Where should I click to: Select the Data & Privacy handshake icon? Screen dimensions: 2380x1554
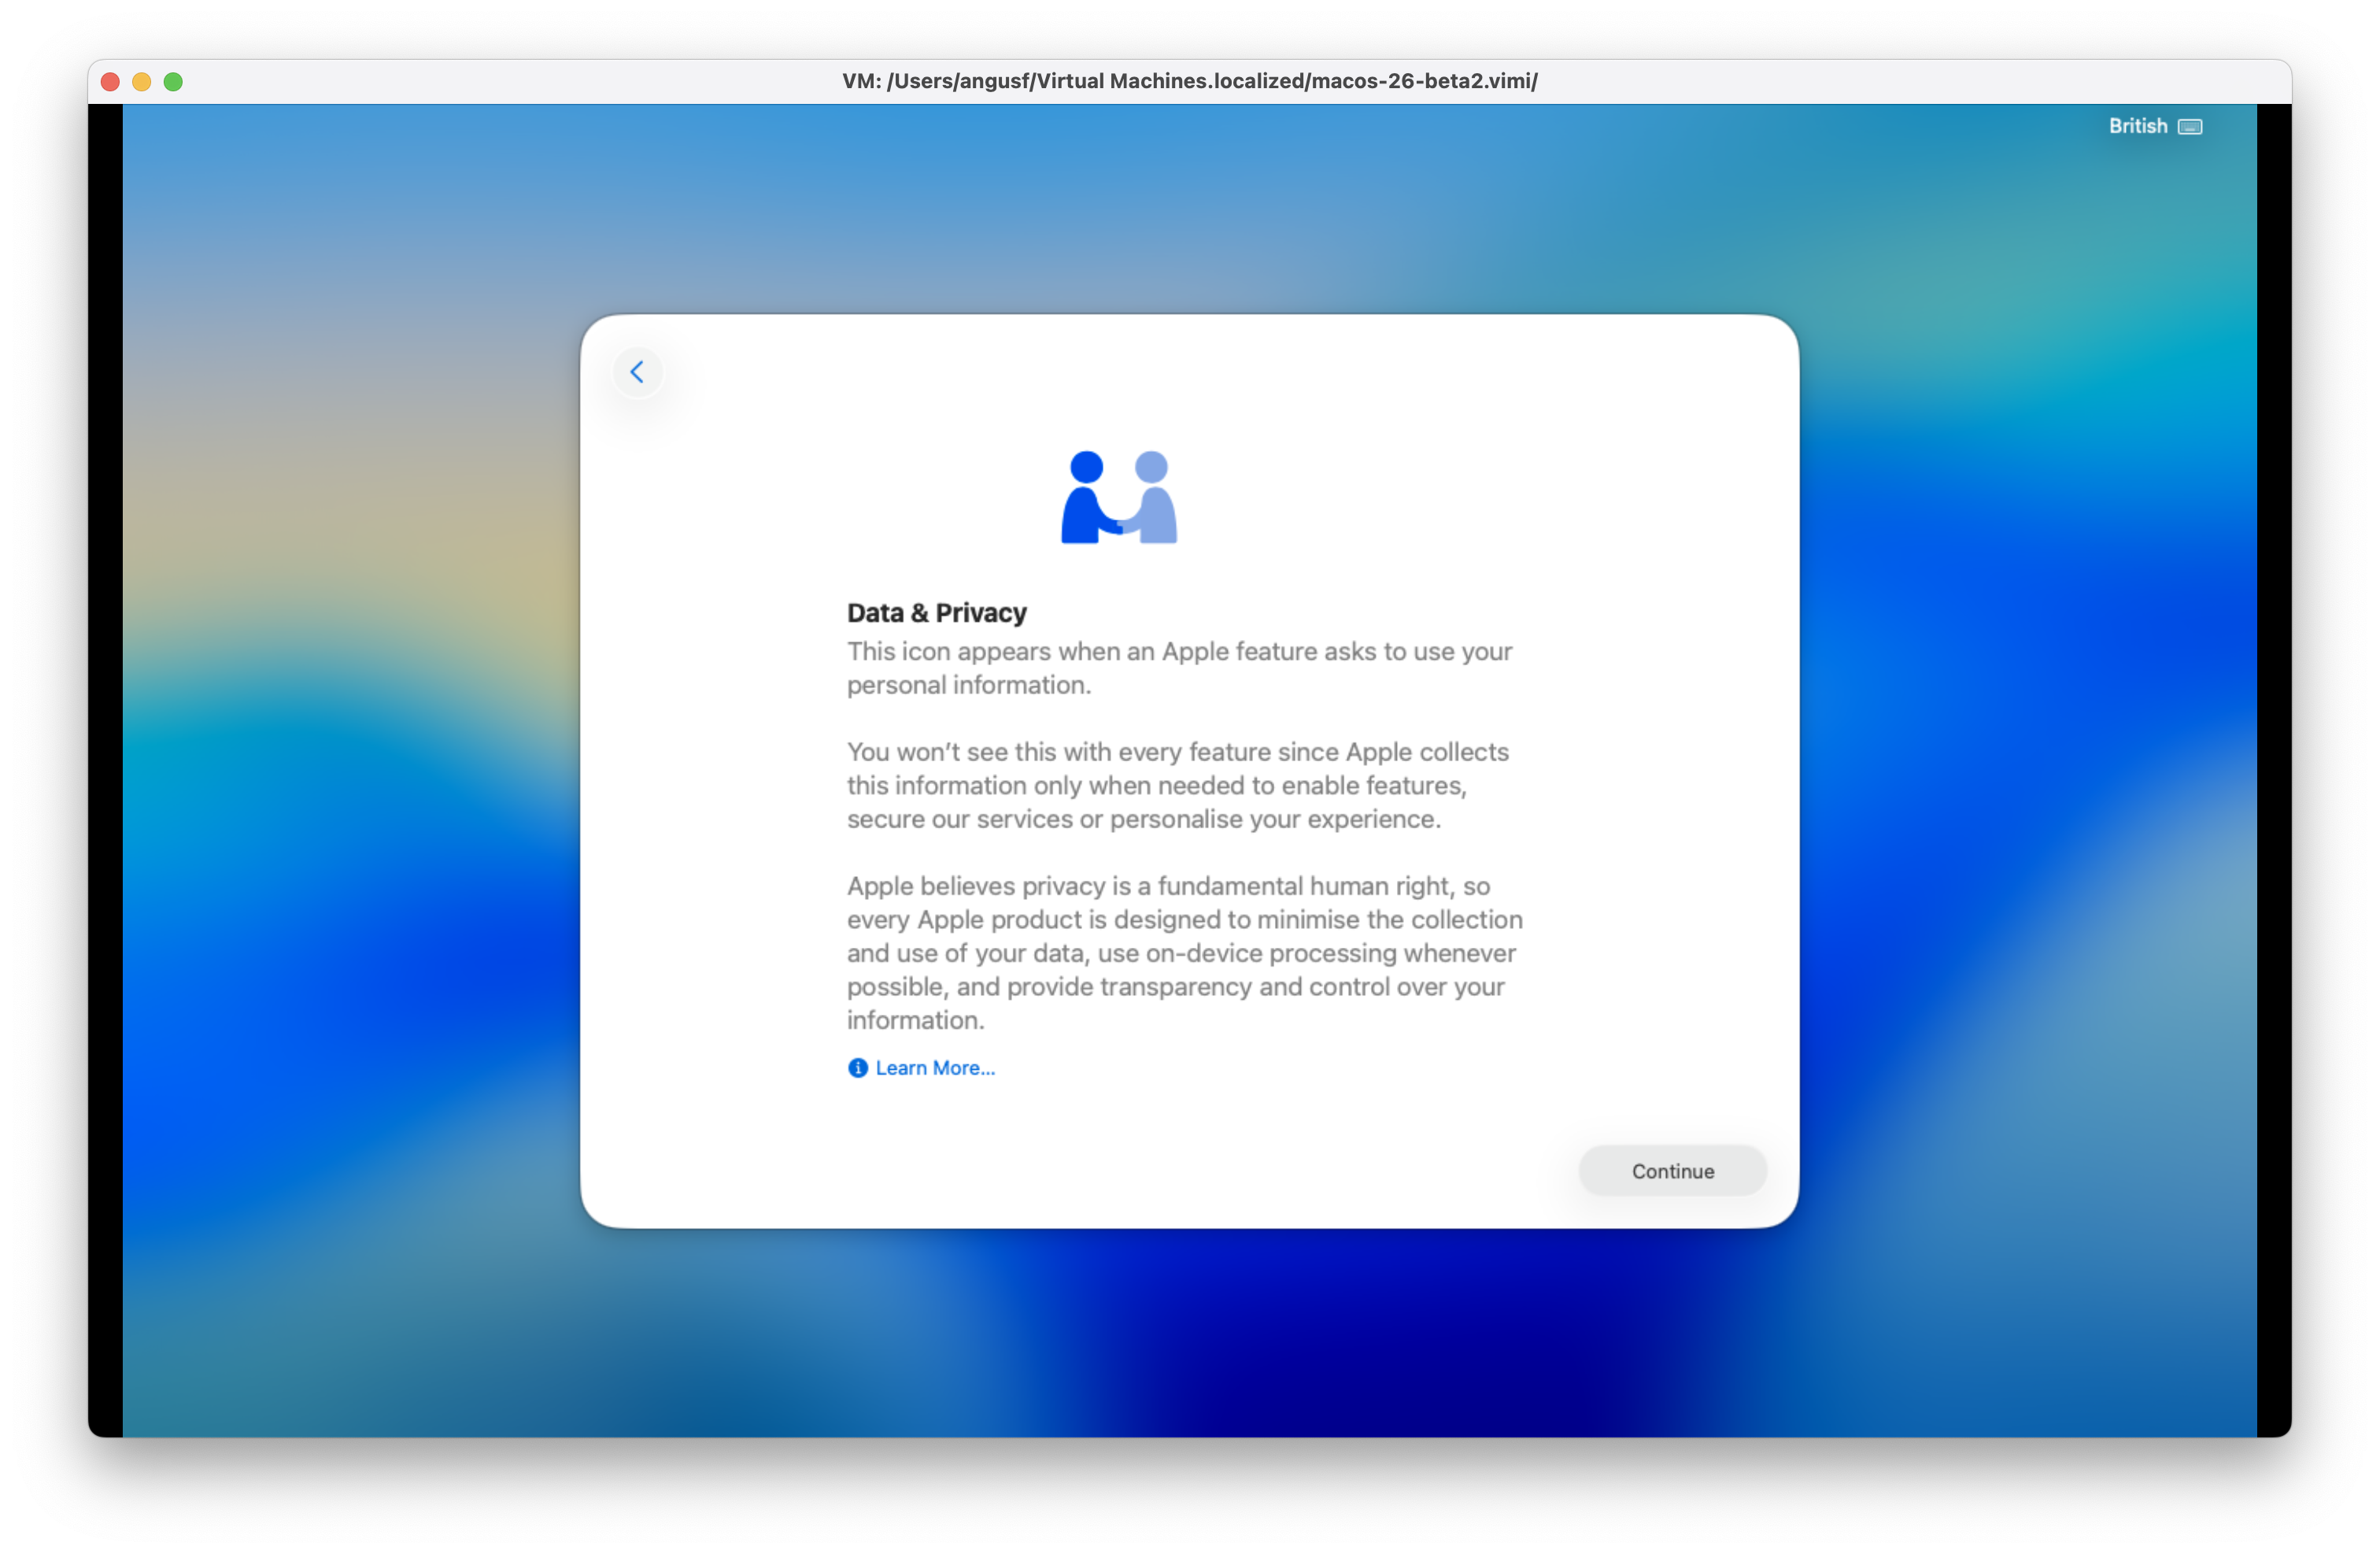tap(1118, 495)
